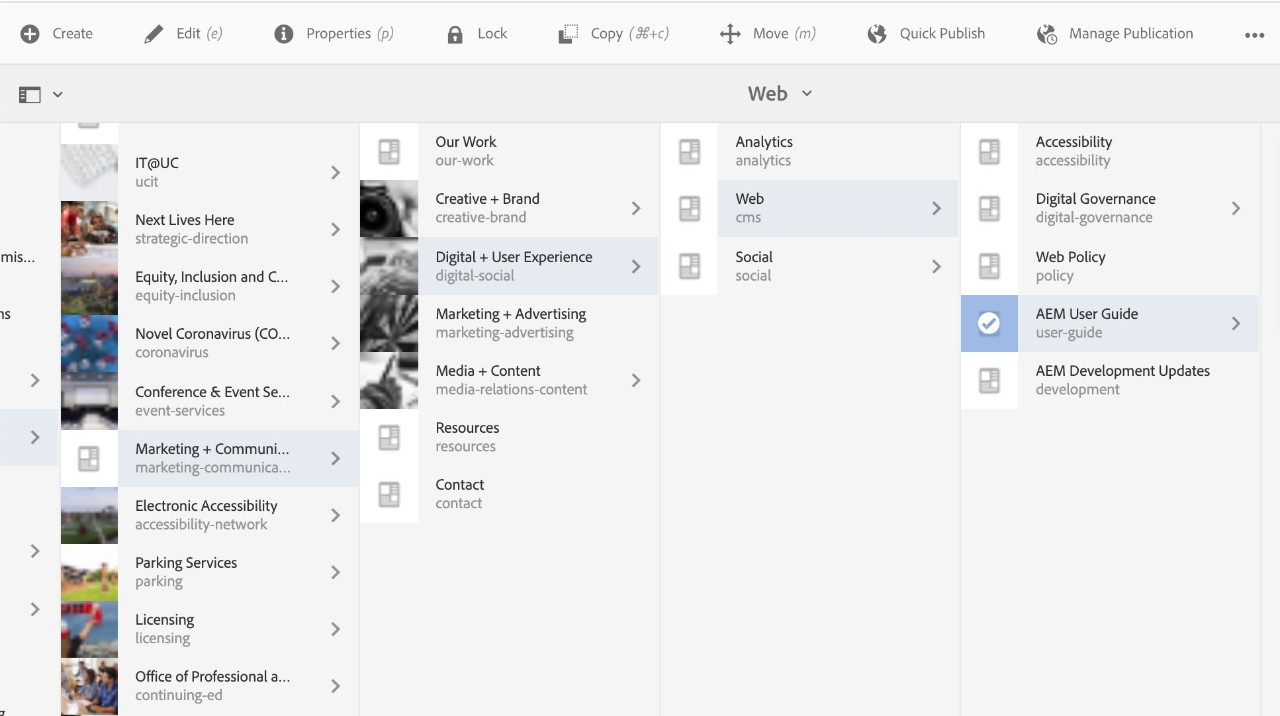Select the Accessibility page icon
The image size is (1280, 716).
[989, 151]
